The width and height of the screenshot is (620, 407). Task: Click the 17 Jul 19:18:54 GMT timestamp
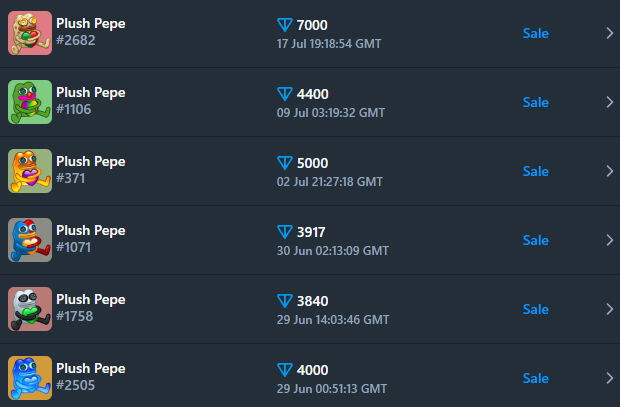pyautogui.click(x=328, y=44)
